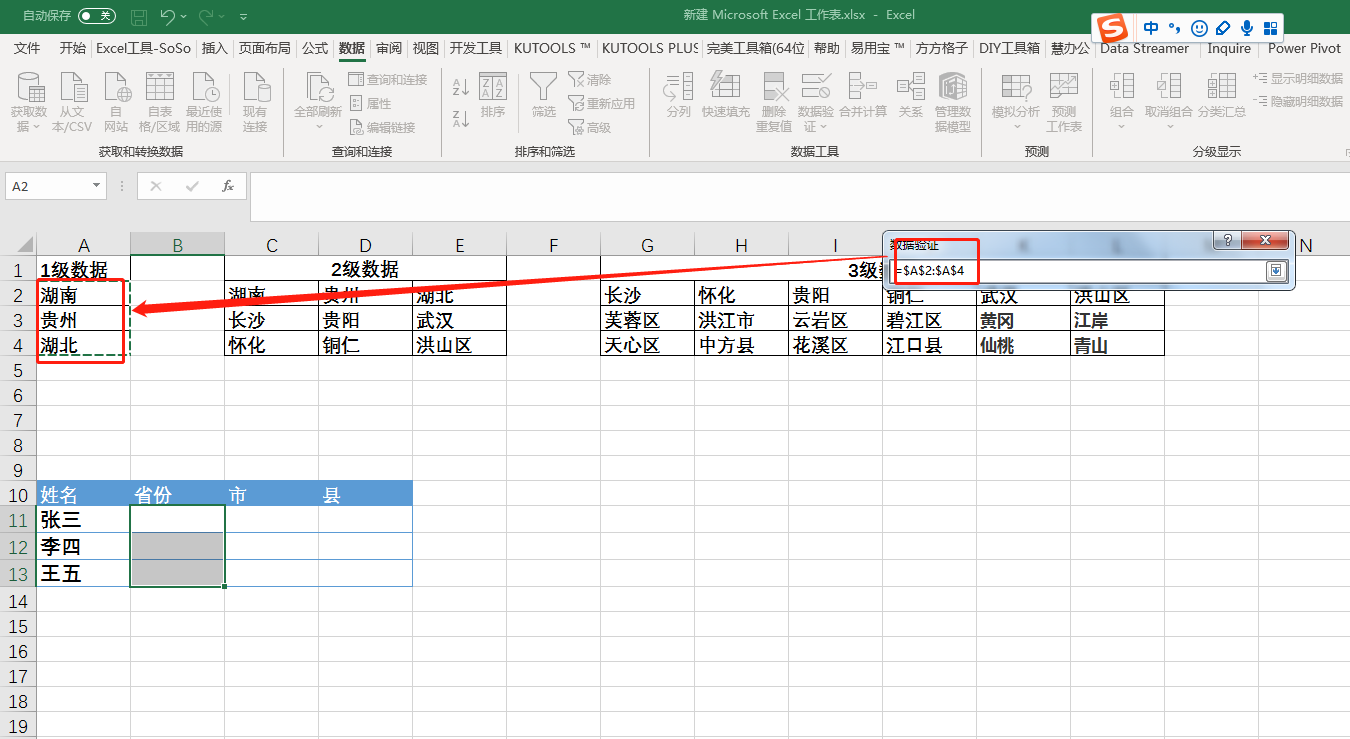Viewport: 1350px width, 739px height.
Task: Switch to the 审阅 ribbon tab
Action: [x=389, y=48]
